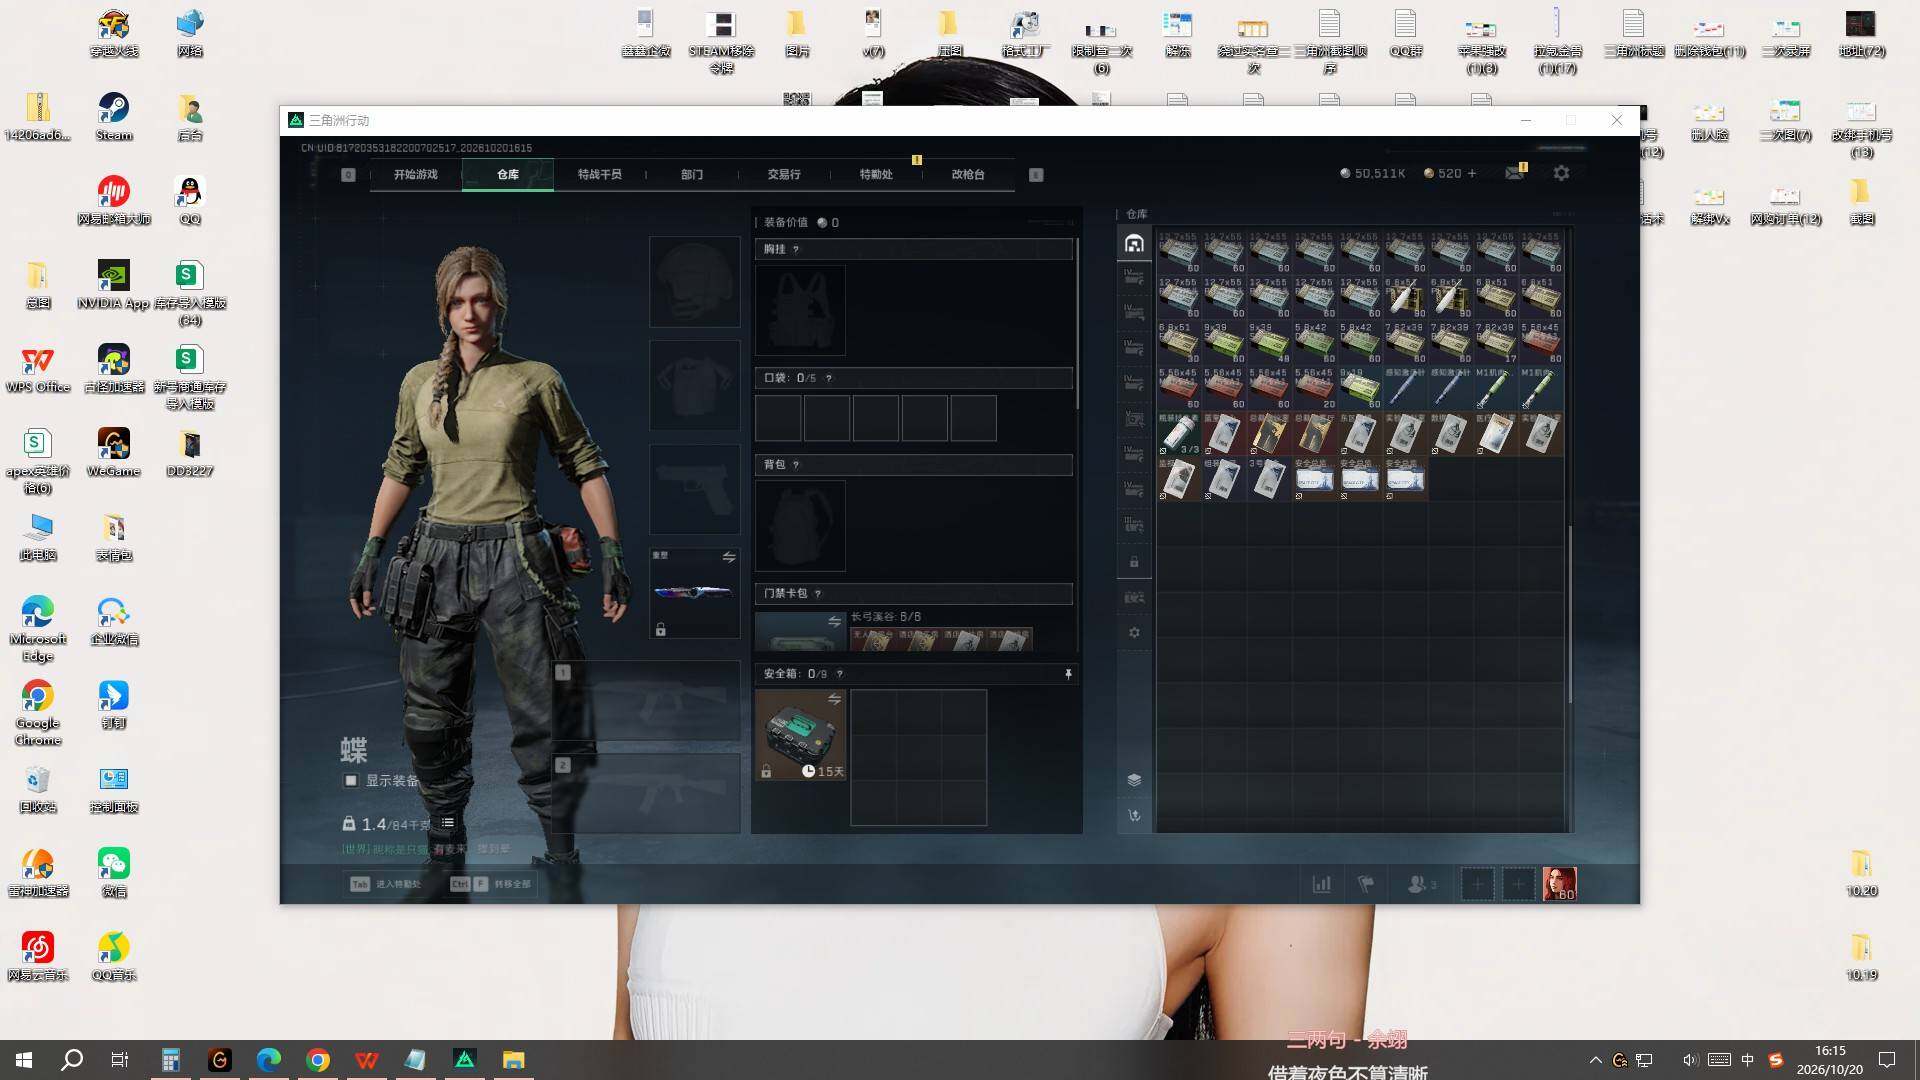The width and height of the screenshot is (1920, 1080).
Task: Click the auto-sort icon at sidebar bottom
Action: coord(1134,815)
